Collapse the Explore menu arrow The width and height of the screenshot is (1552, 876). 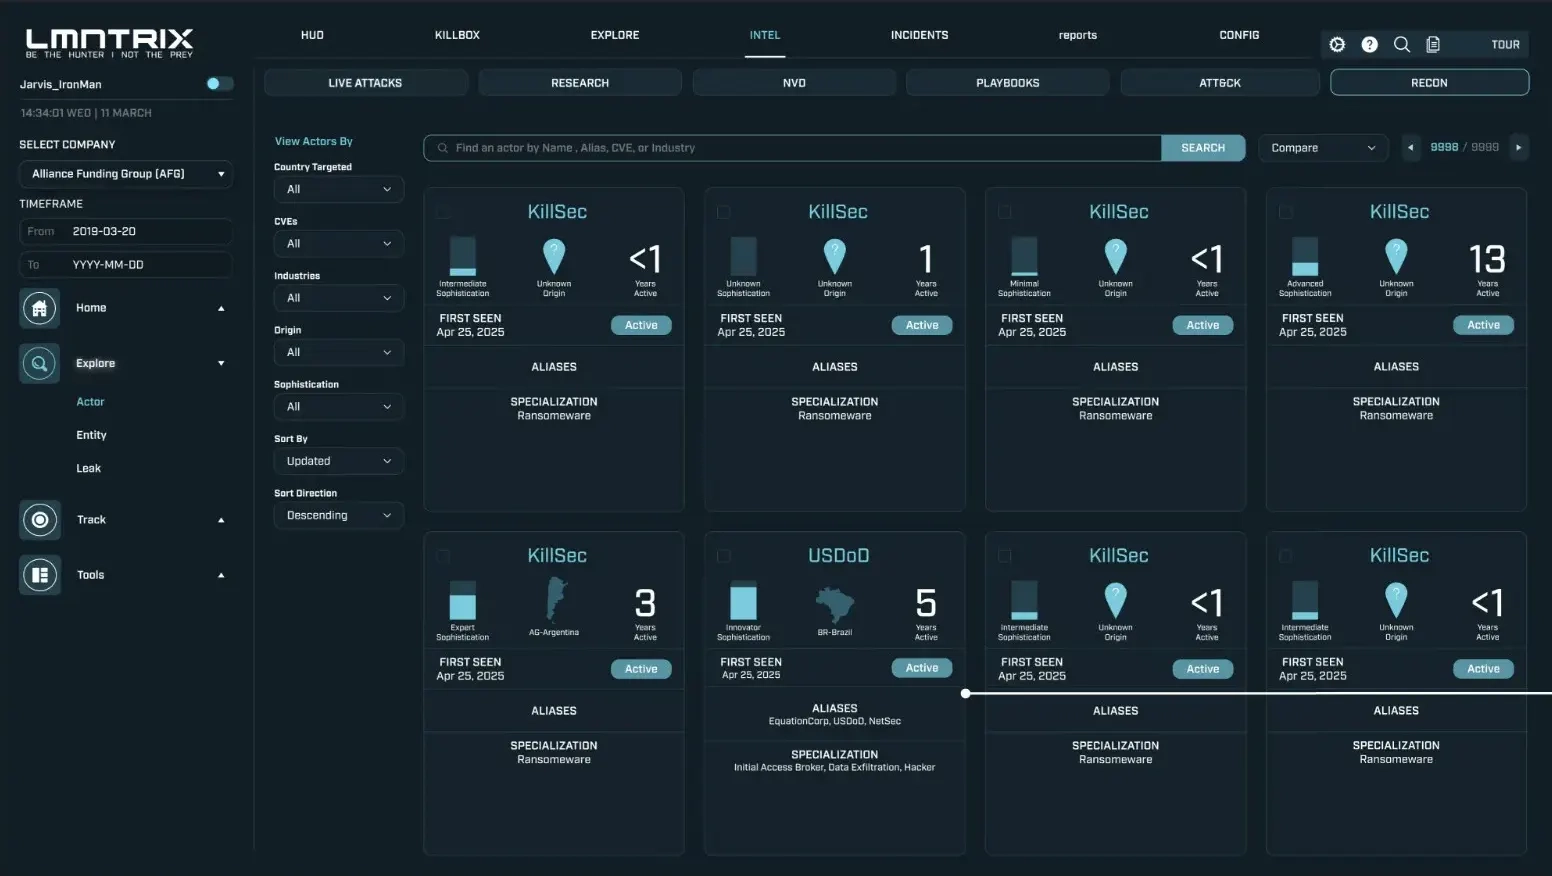click(221, 363)
